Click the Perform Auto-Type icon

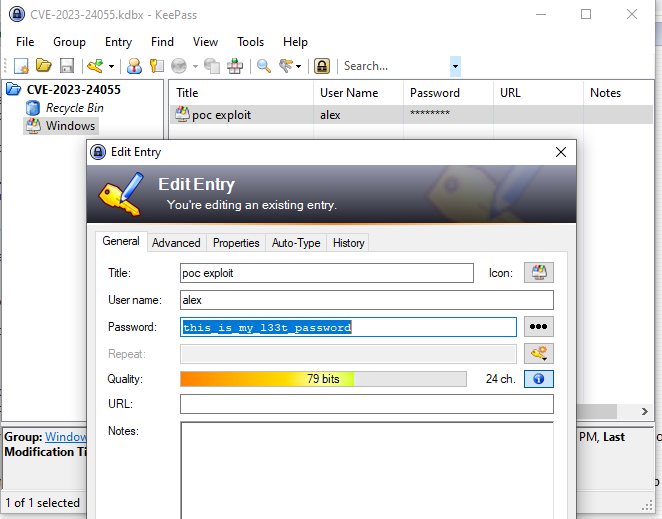tap(235, 66)
